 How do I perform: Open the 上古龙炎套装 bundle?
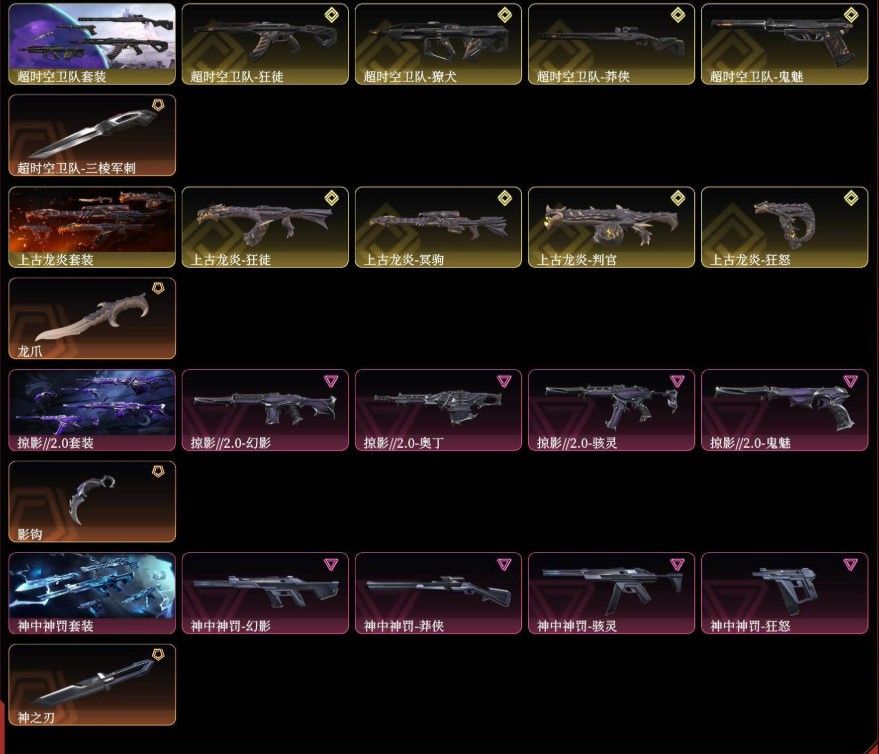click(92, 227)
